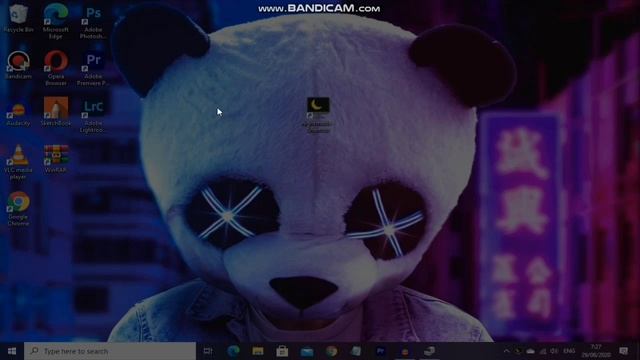Viewport: 640px width, 360px height.
Task: Select the Audacity desktop shortcut
Action: point(18,112)
